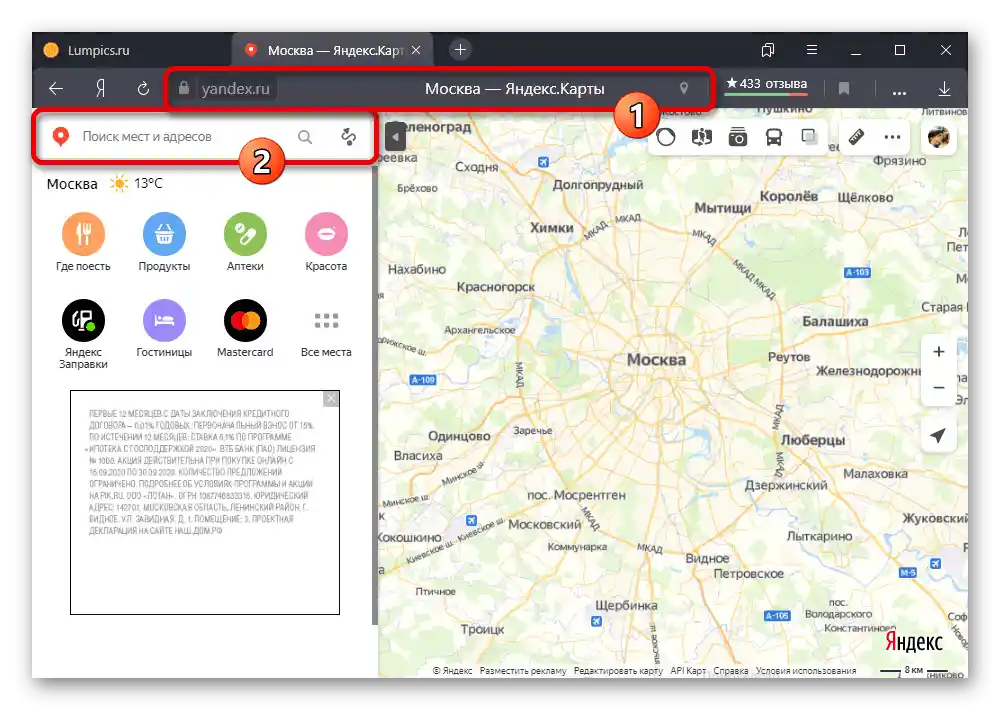Zoom in the map with plus button

click(938, 351)
